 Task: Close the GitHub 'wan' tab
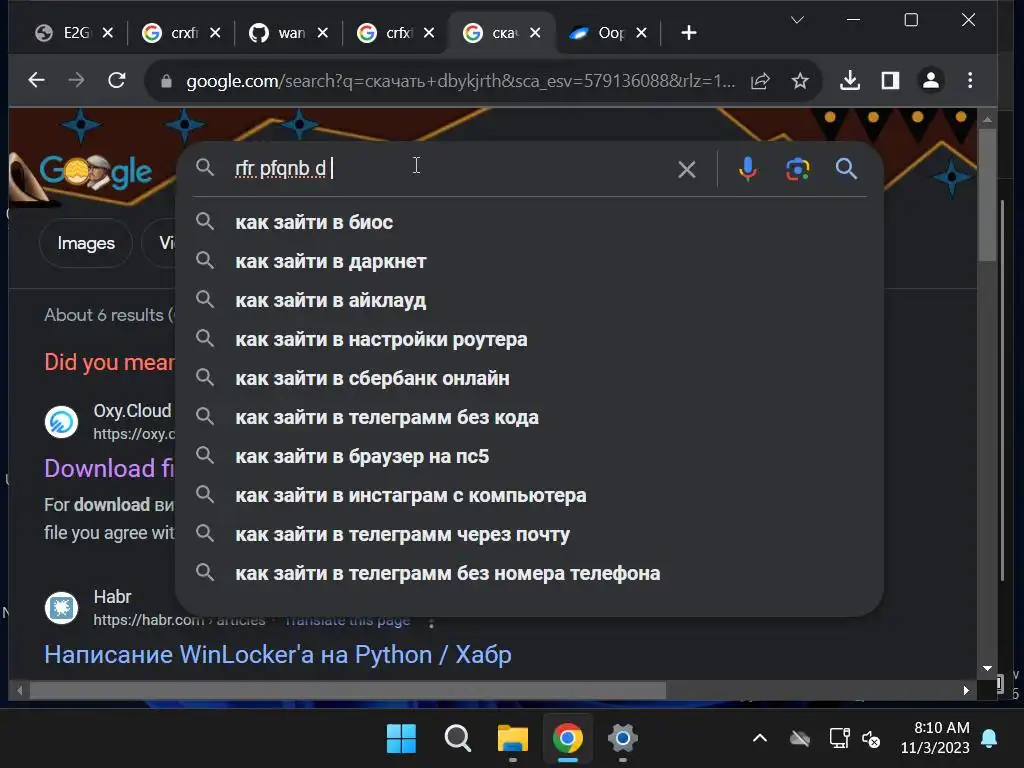323,33
